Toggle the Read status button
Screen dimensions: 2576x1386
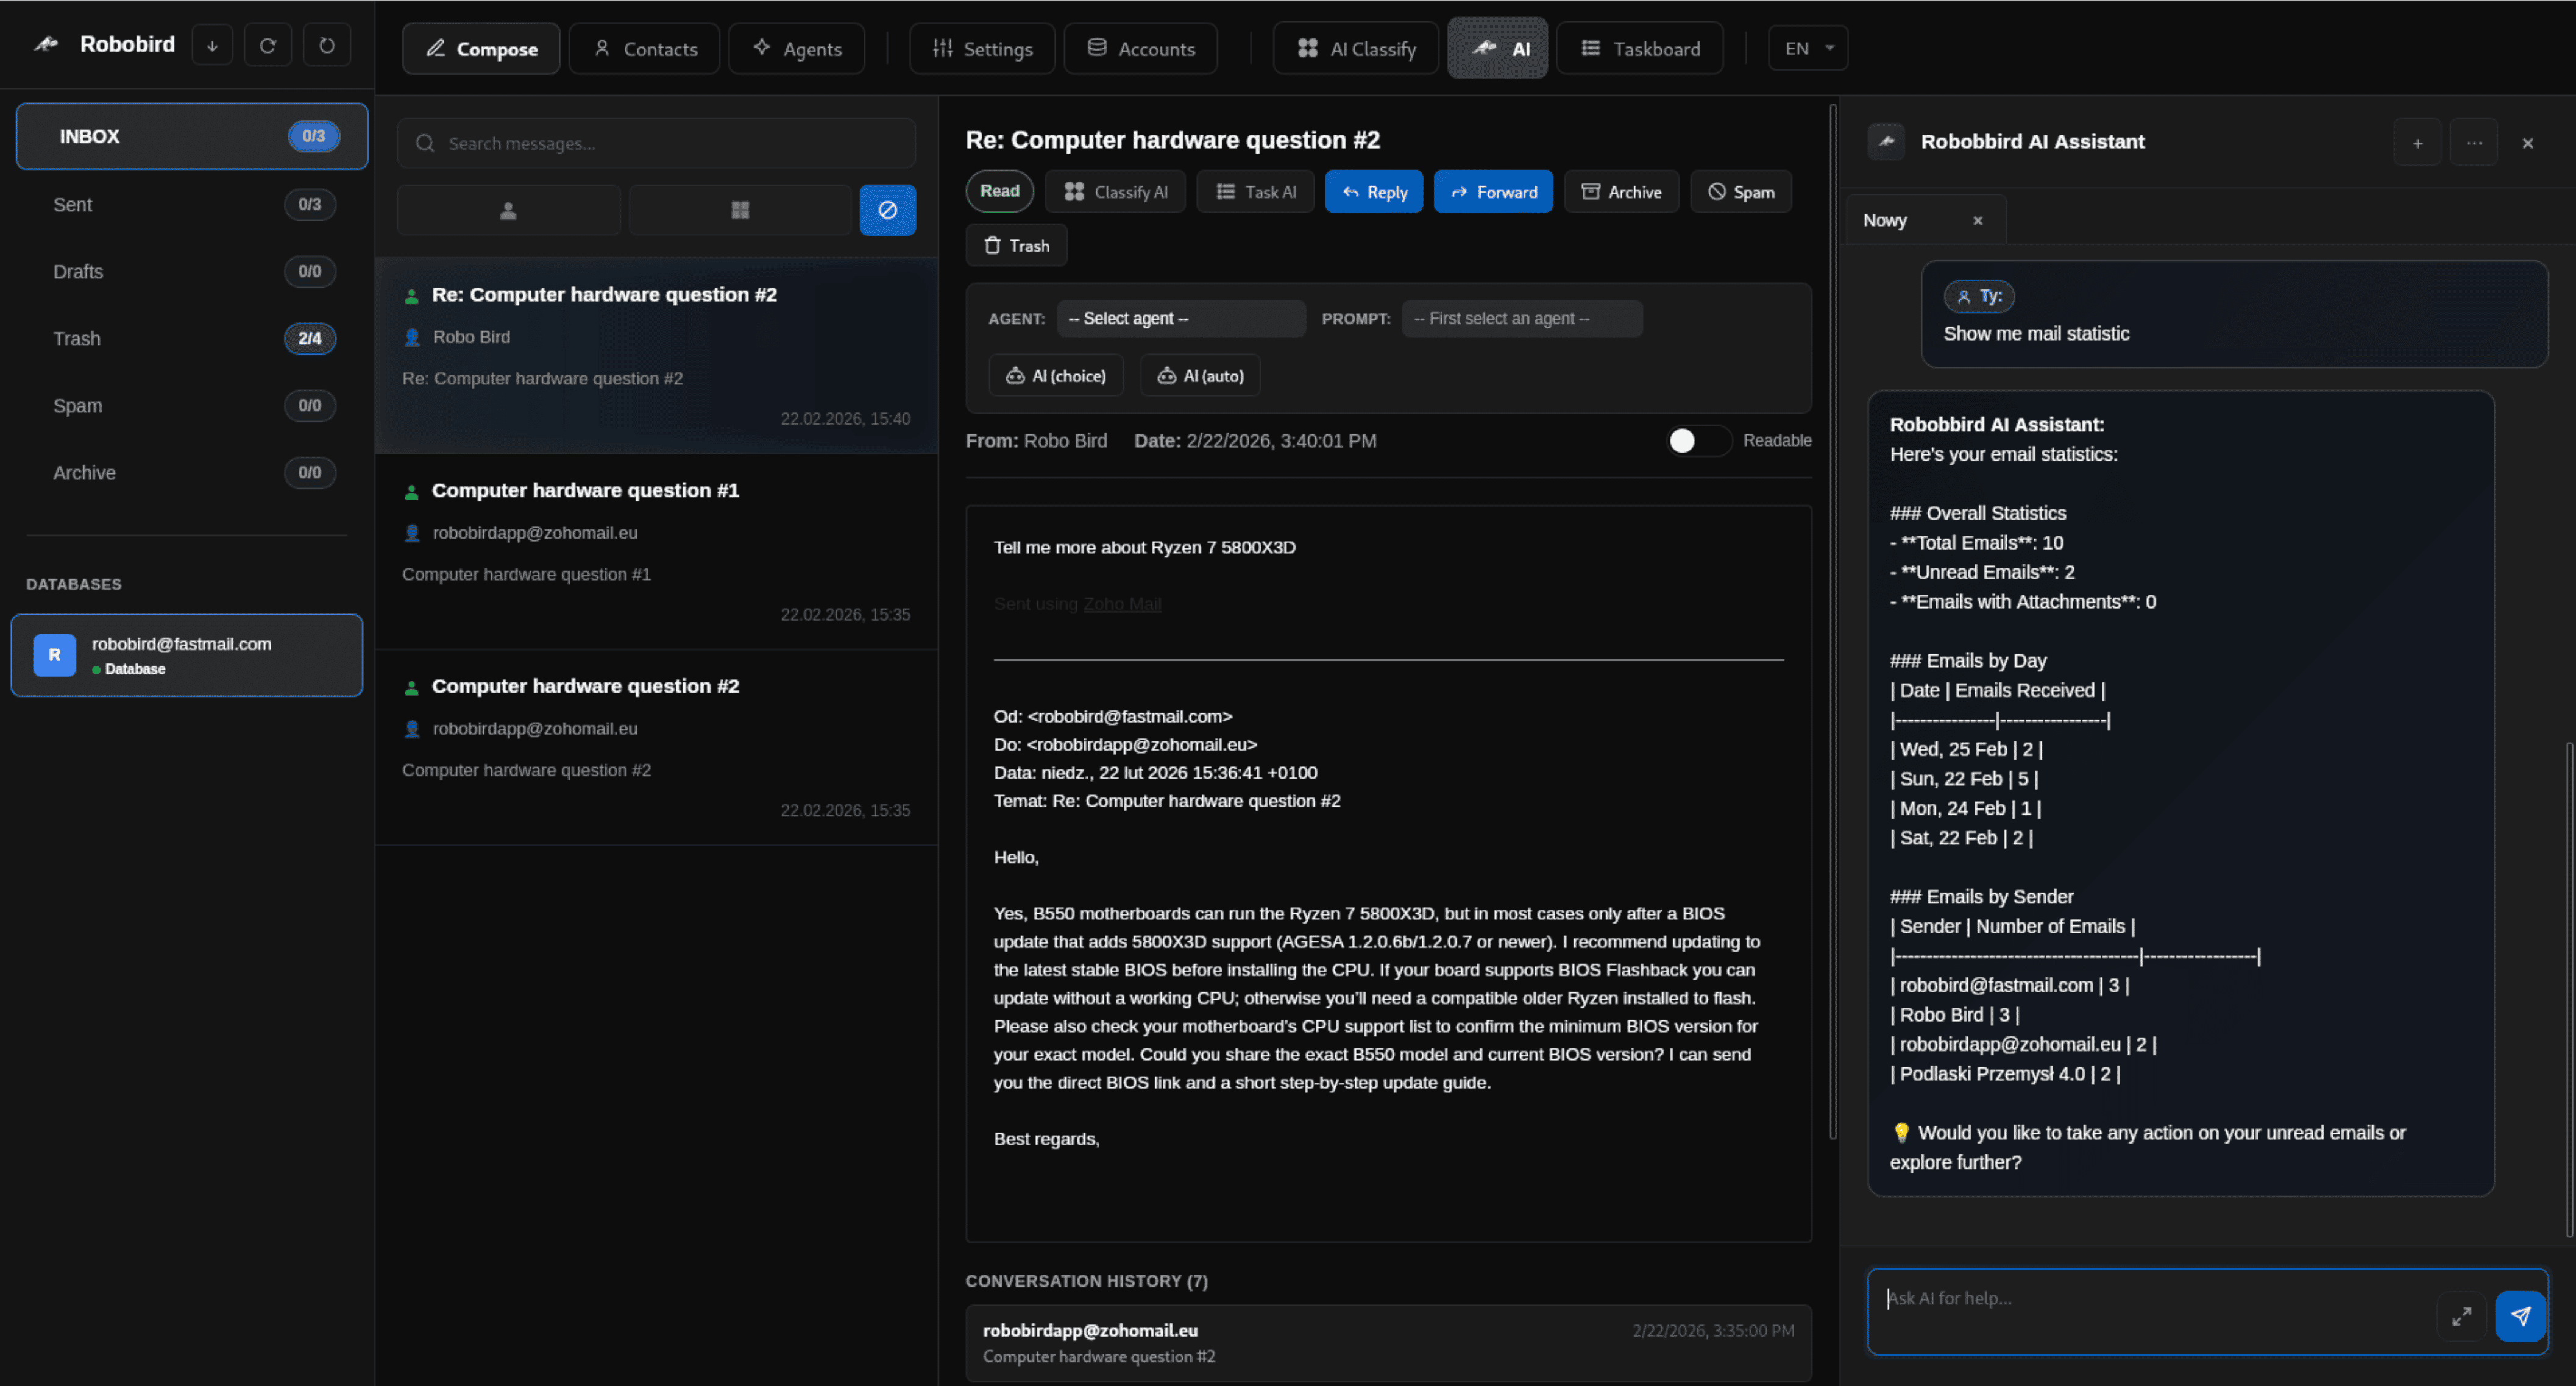pos(999,191)
